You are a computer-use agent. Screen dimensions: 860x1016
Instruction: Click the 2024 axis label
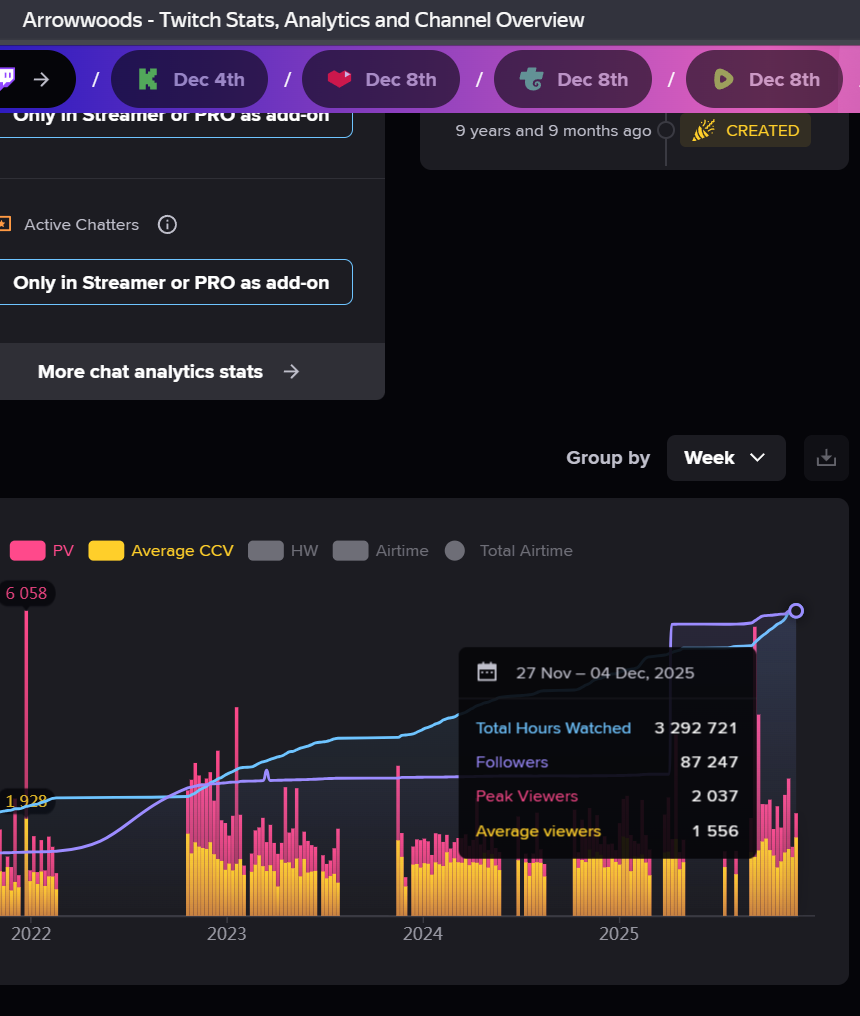(423, 934)
